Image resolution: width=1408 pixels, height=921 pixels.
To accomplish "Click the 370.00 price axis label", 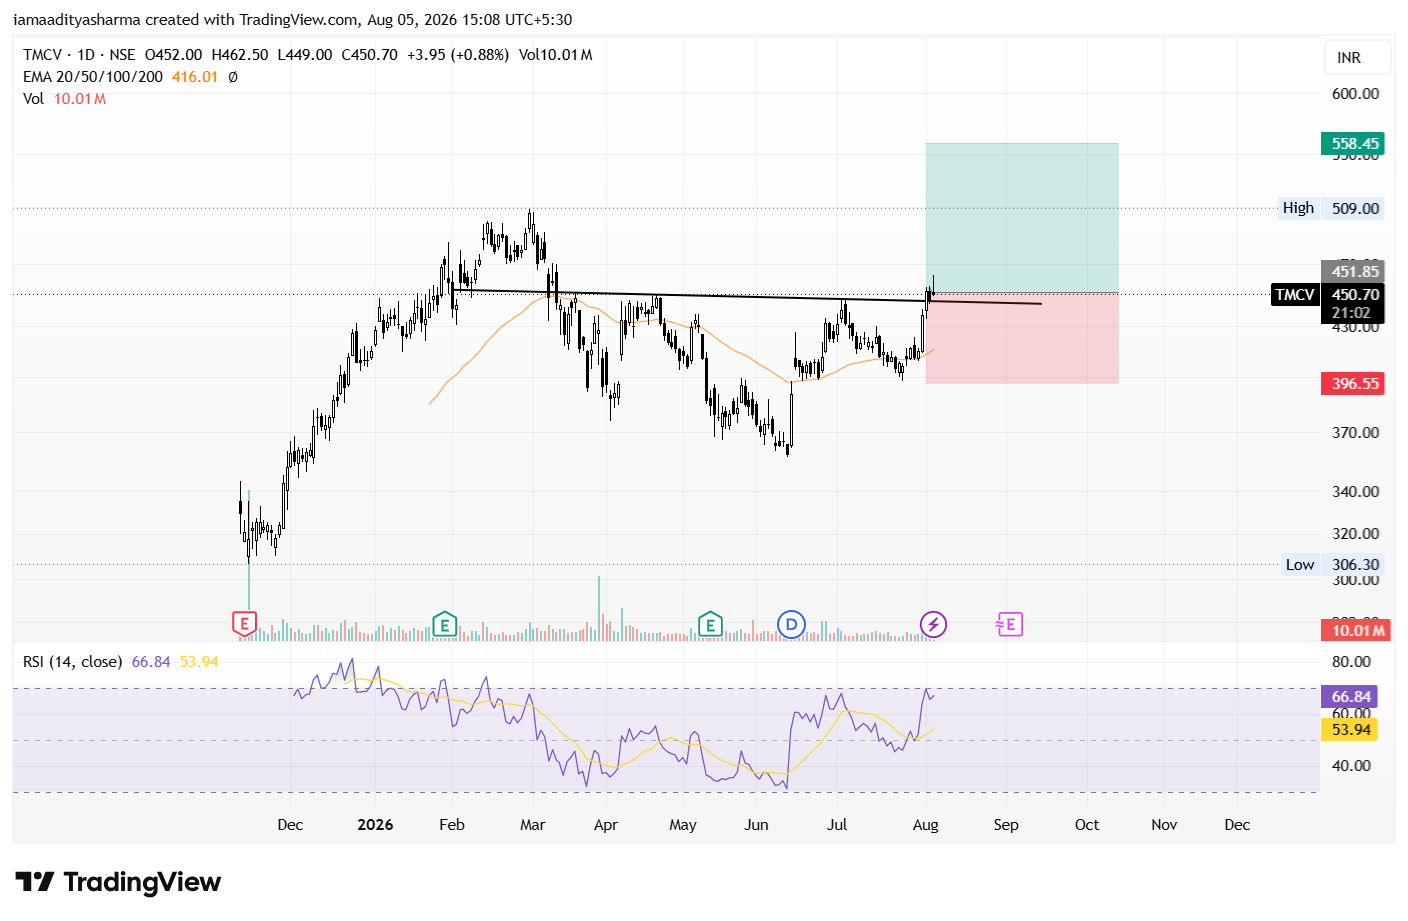I will [1355, 433].
